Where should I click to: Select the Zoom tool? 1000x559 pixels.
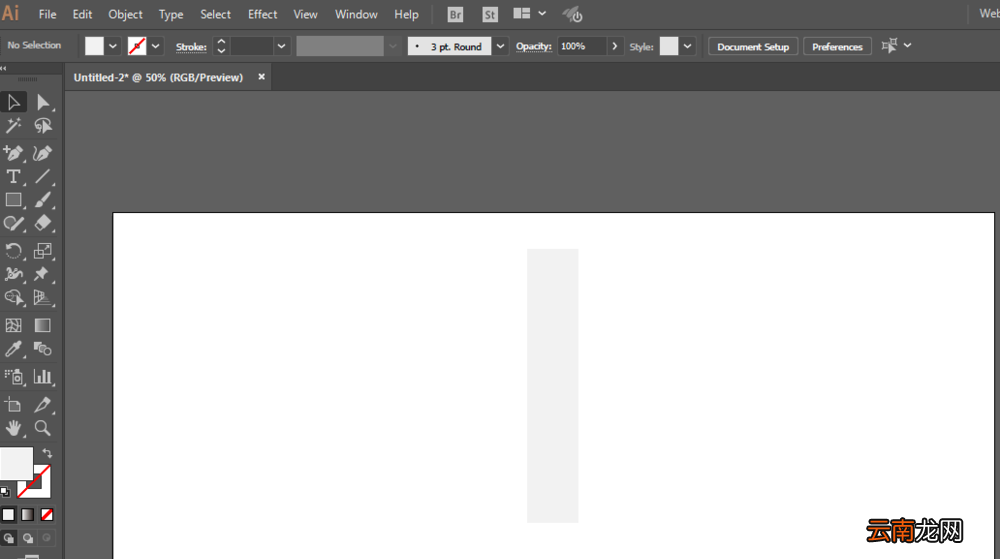click(43, 428)
